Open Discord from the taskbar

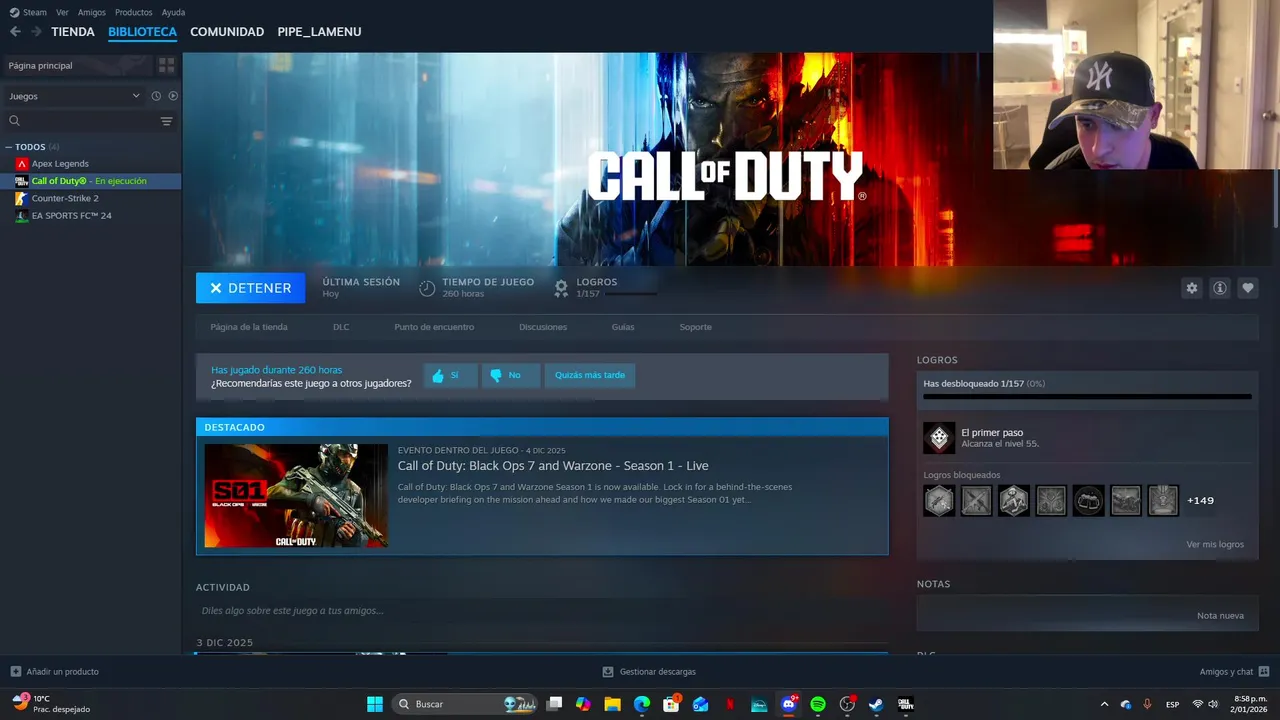pyautogui.click(x=789, y=704)
